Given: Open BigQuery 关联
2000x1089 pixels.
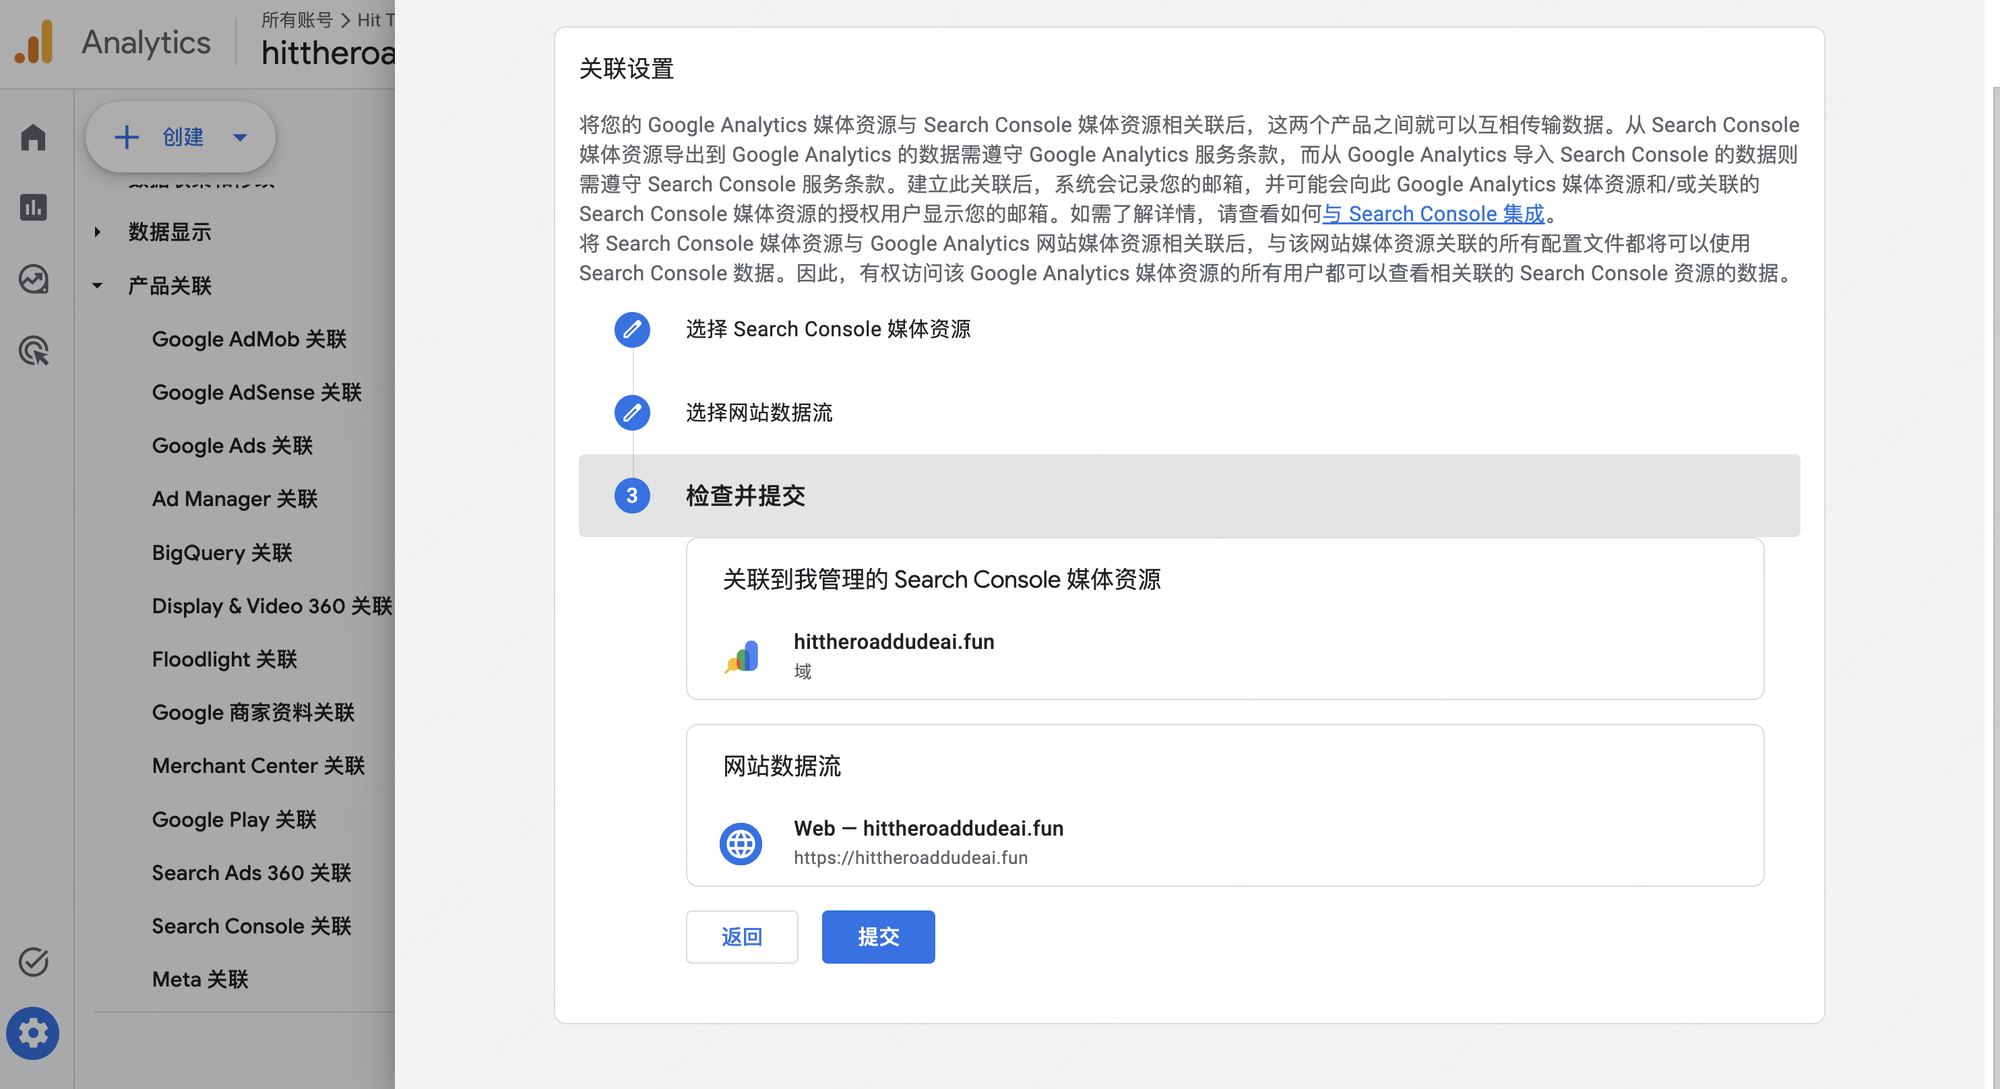Looking at the screenshot, I should [222, 552].
